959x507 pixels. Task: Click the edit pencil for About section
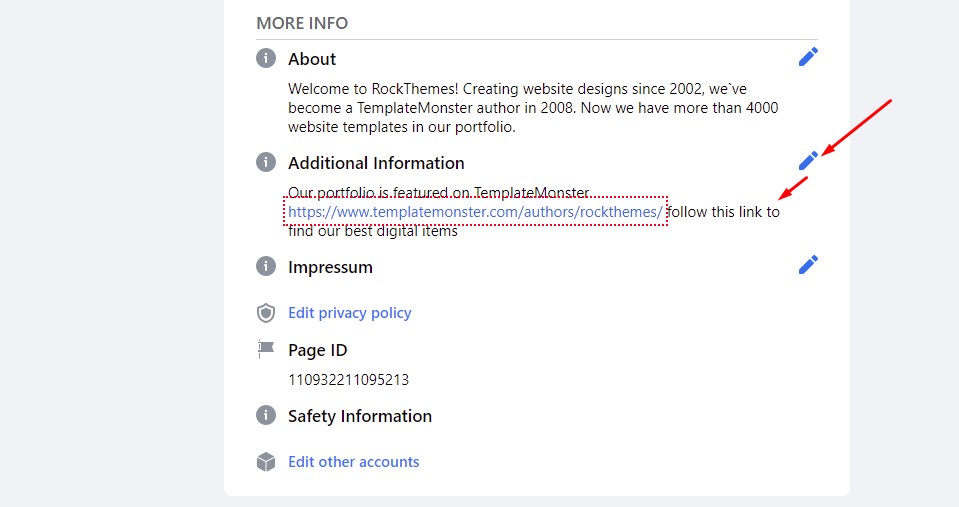(808, 57)
